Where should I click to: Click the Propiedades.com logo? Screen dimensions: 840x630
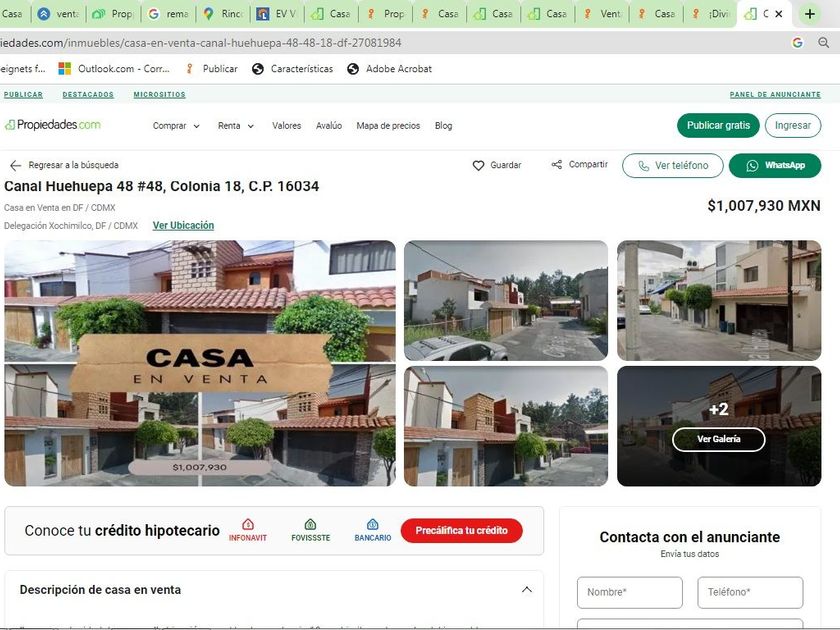pyautogui.click(x=52, y=125)
